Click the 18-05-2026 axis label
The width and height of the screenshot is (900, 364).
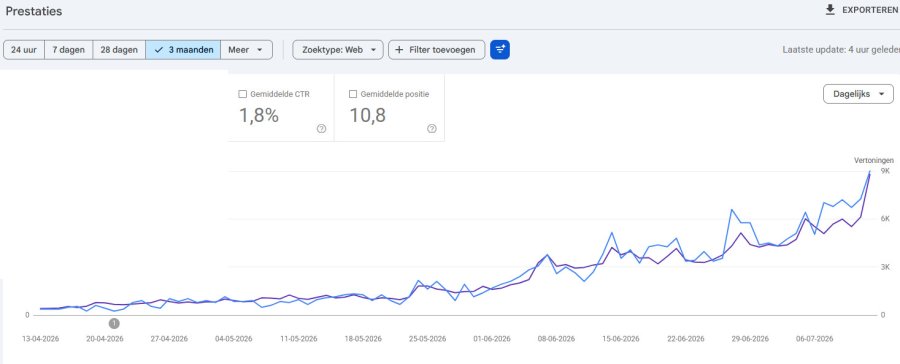[363, 339]
